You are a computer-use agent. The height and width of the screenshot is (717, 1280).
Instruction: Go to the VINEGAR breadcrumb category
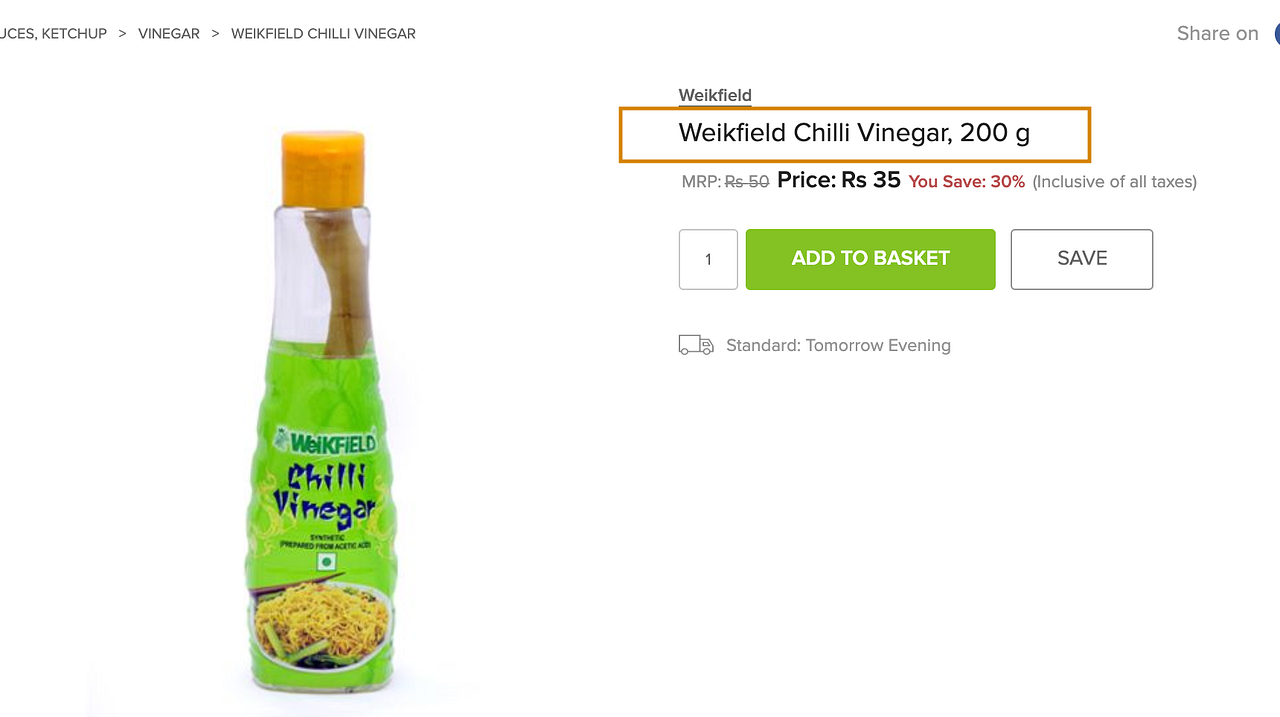[169, 34]
